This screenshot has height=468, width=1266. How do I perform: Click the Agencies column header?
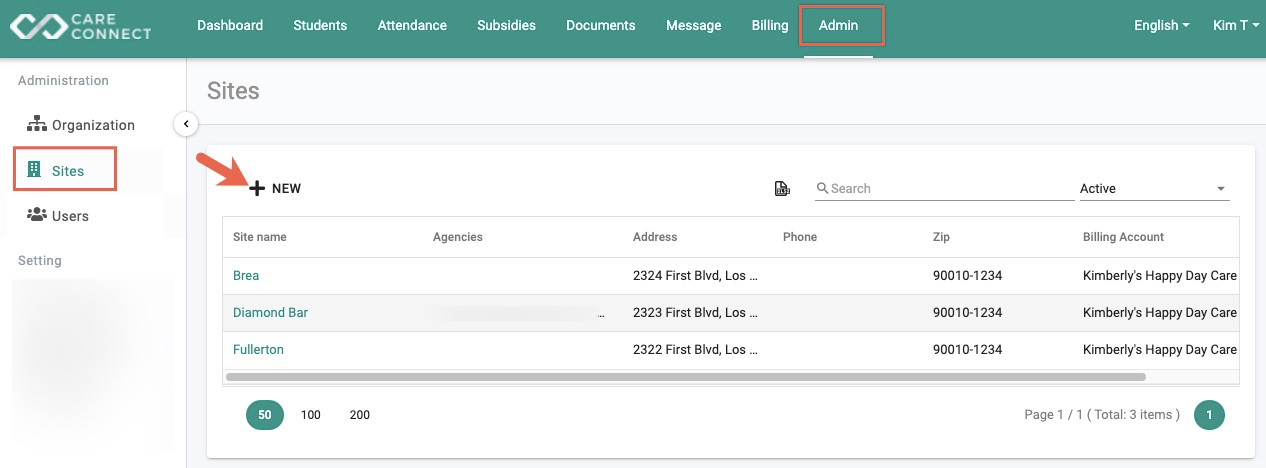coord(458,237)
